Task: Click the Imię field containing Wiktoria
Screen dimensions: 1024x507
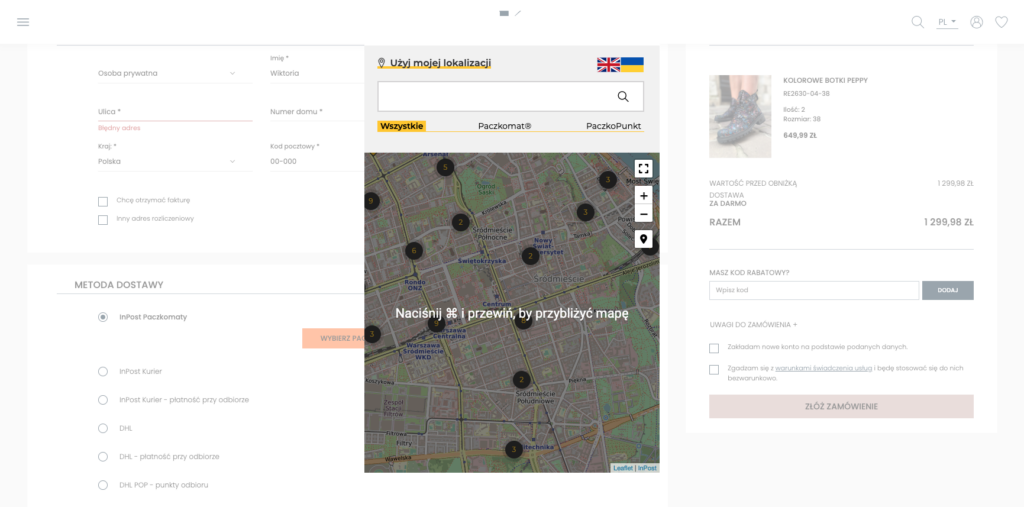Action: coord(317,73)
